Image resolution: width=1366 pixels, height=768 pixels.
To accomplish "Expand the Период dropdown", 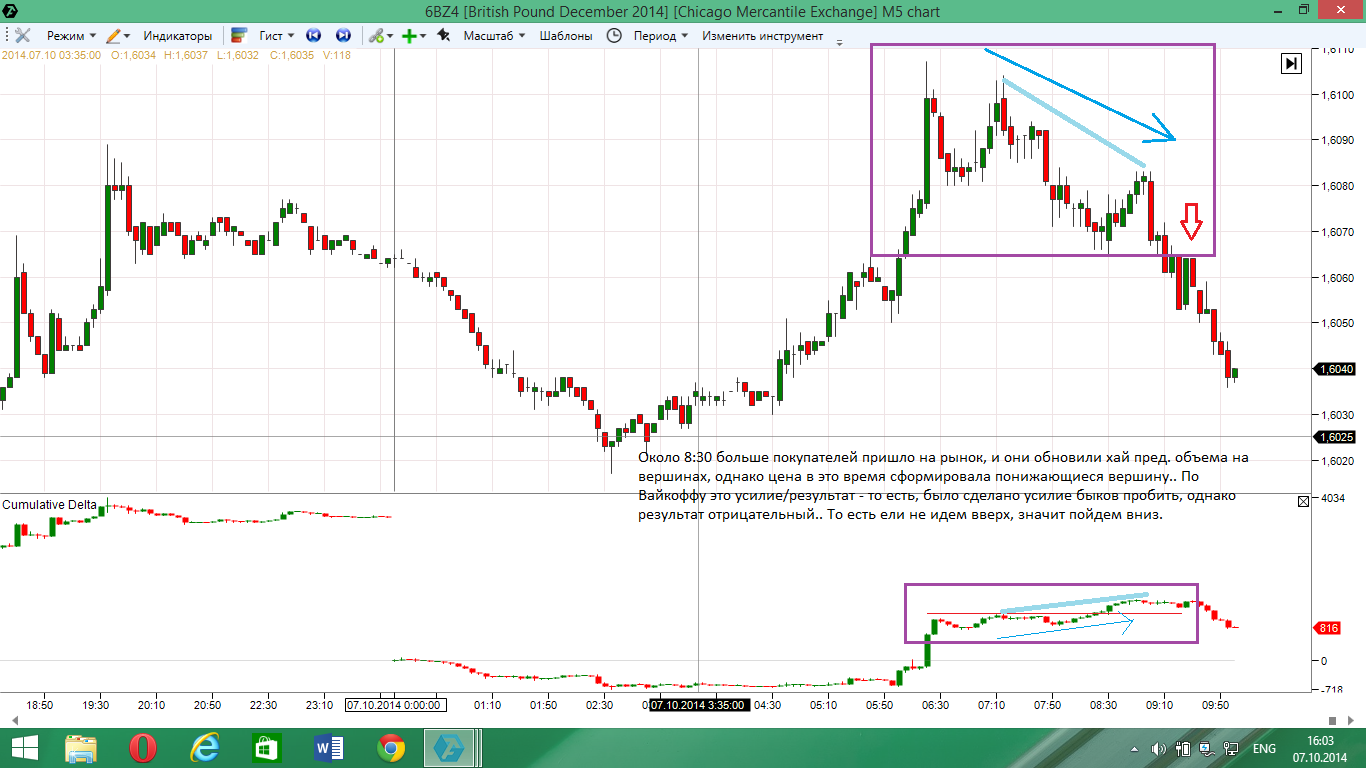I will [x=660, y=35].
